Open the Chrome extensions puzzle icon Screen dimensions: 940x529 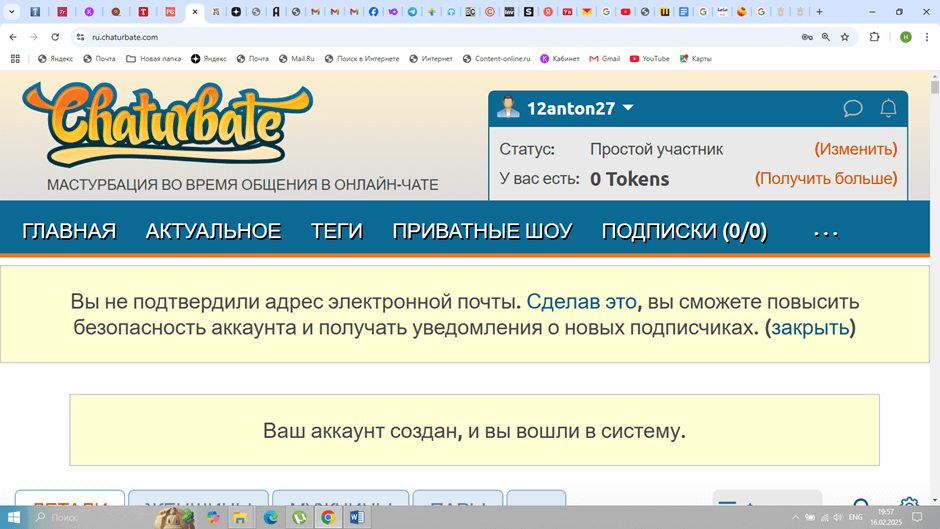click(x=874, y=37)
